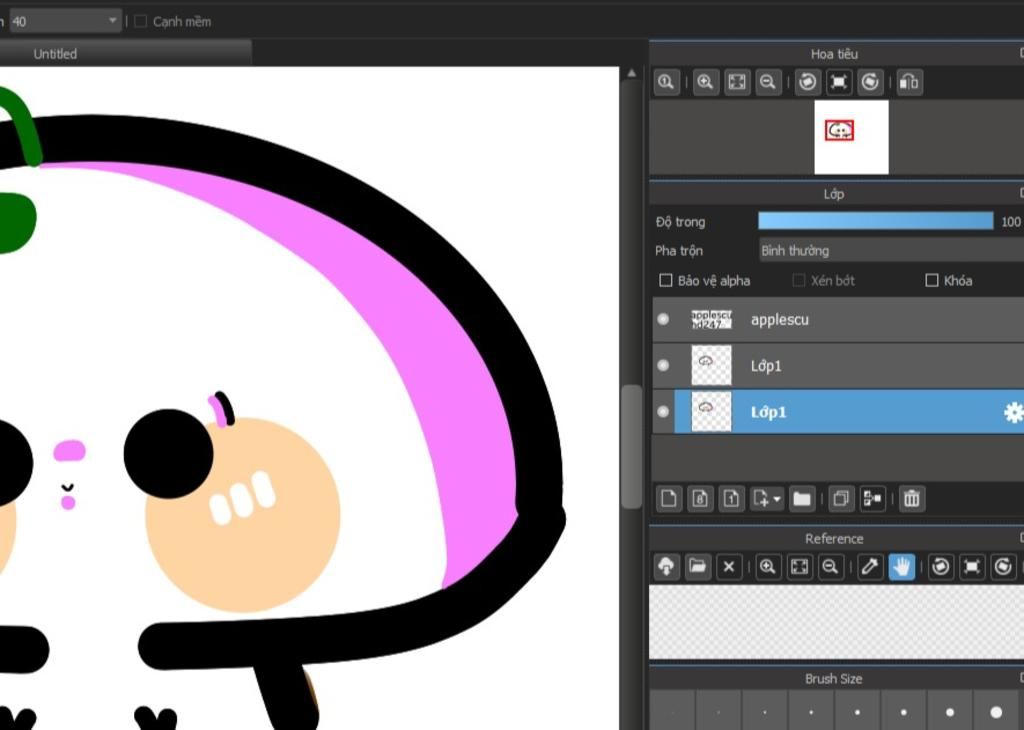Open cloud reference image in Reference panel
The height and width of the screenshot is (730, 1024).
click(x=666, y=567)
